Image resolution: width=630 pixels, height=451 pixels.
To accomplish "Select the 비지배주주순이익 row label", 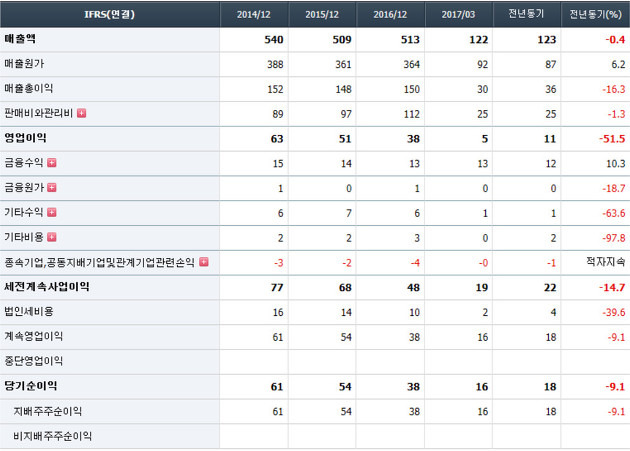I will click(53, 436).
